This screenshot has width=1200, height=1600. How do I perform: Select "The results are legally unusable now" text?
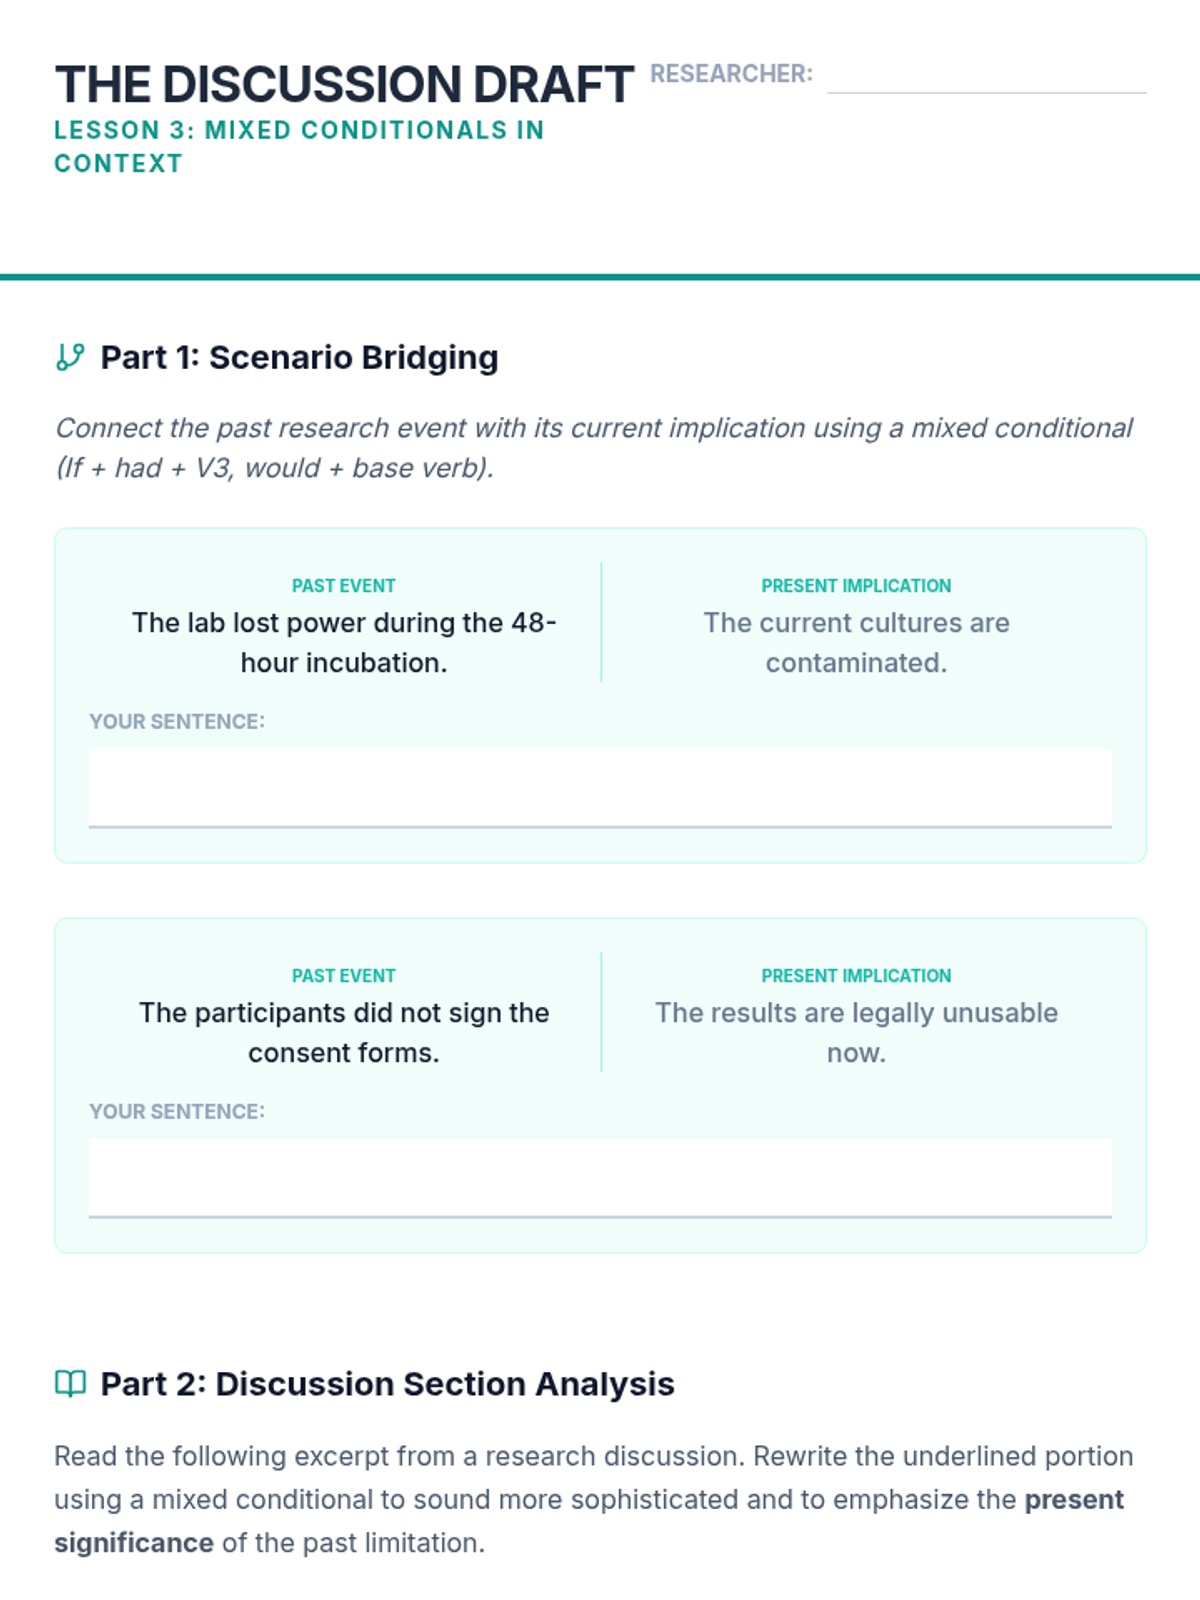(x=856, y=1032)
